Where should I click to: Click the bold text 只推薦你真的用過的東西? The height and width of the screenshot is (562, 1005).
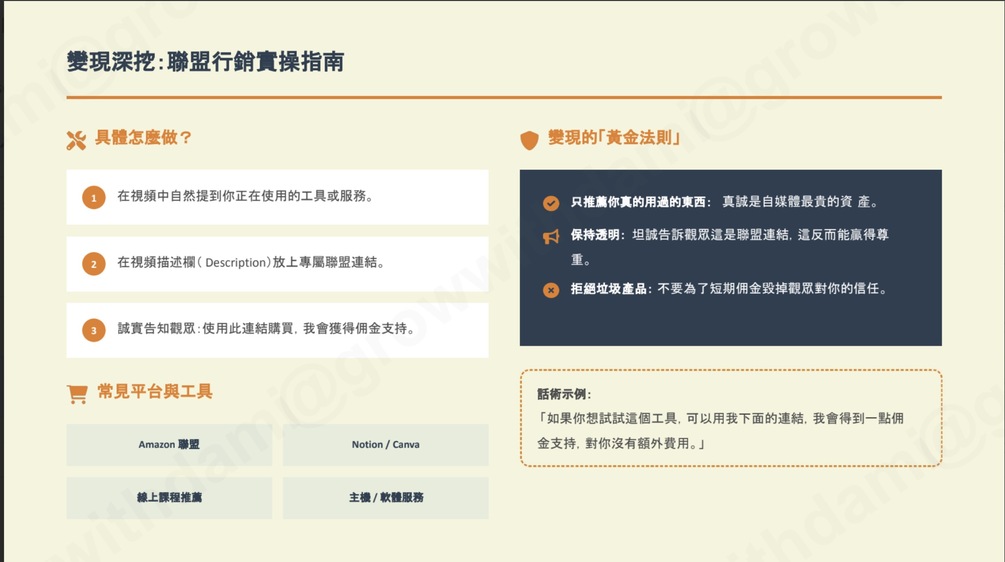pos(638,202)
